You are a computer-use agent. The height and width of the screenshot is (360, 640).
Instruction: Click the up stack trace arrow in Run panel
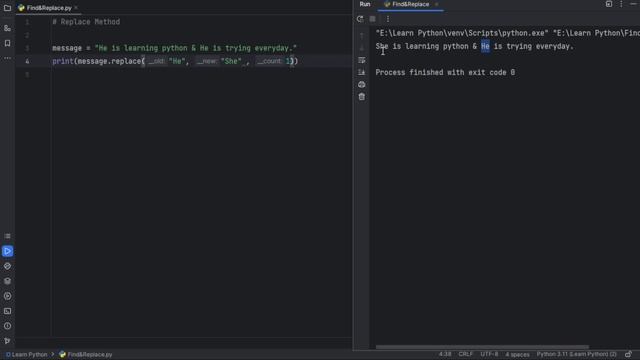[x=362, y=36]
